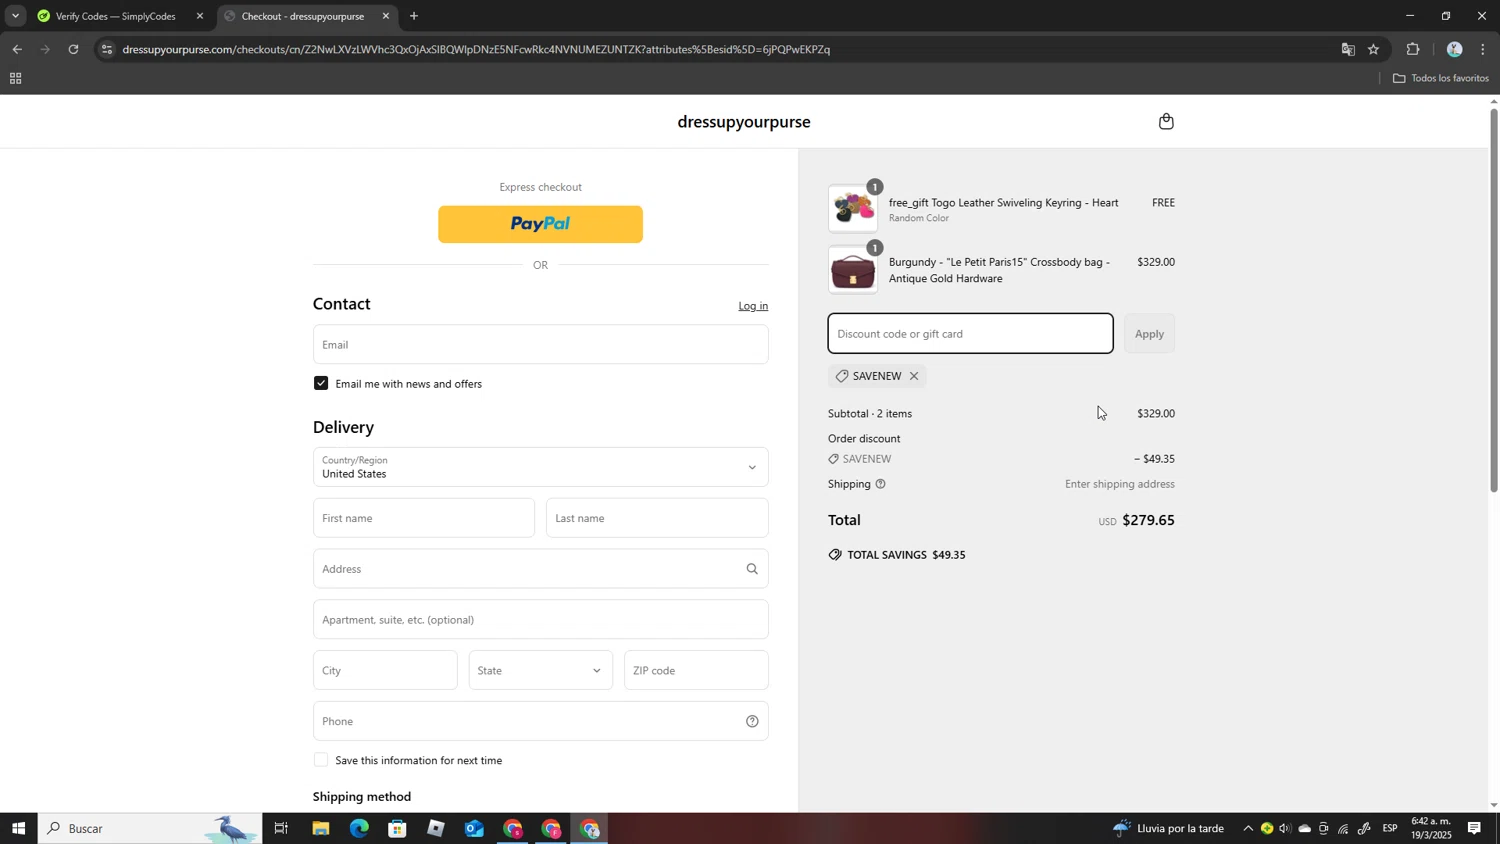Remove the SAVENEW discount code tag
This screenshot has height=844, width=1500.
(x=914, y=376)
